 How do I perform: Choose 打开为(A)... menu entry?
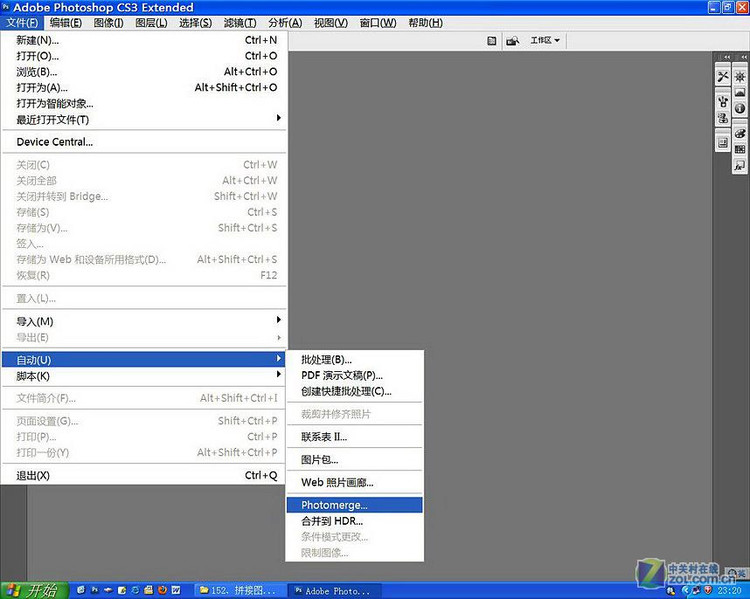click(144, 88)
